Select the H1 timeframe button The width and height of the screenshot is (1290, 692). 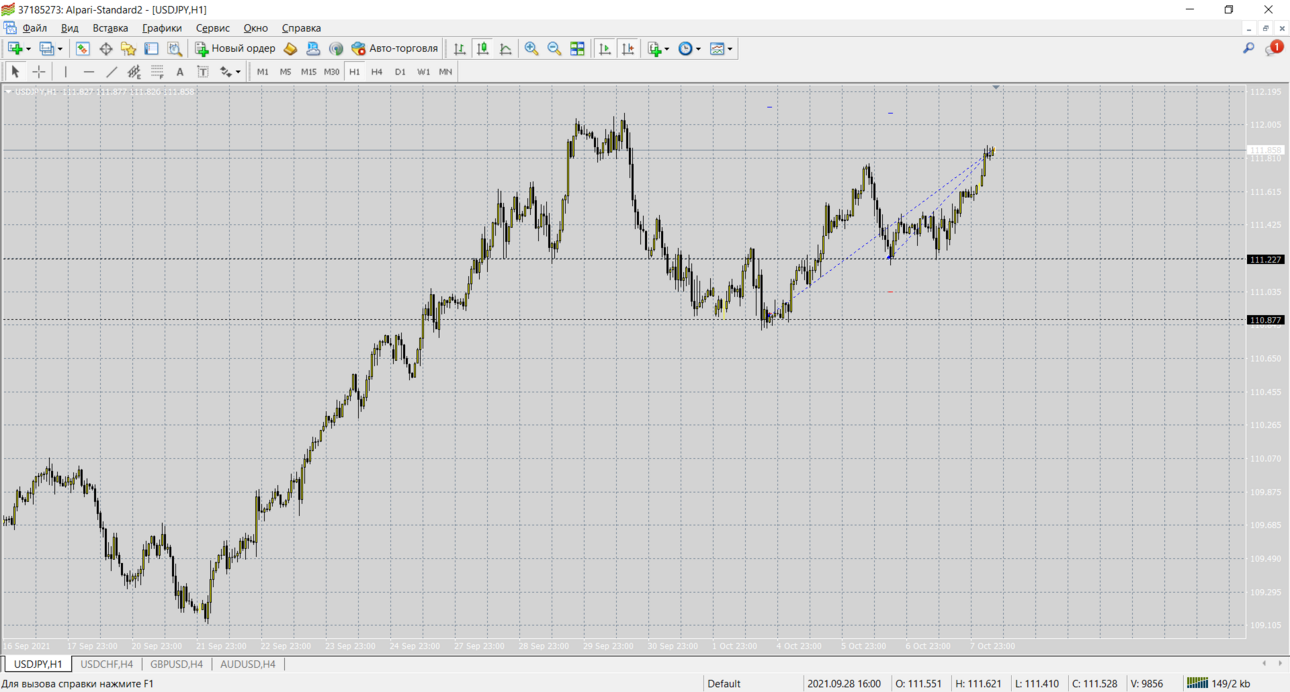[354, 72]
